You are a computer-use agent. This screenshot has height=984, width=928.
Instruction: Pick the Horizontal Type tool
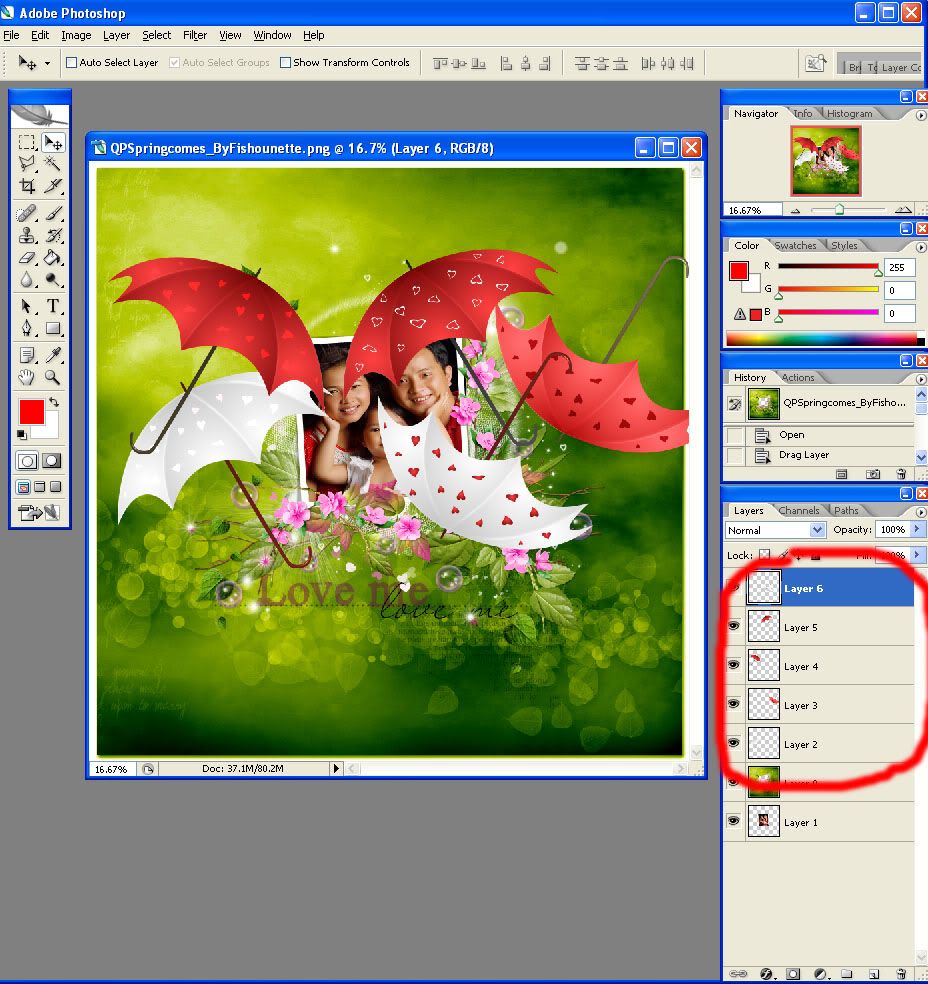tap(53, 306)
